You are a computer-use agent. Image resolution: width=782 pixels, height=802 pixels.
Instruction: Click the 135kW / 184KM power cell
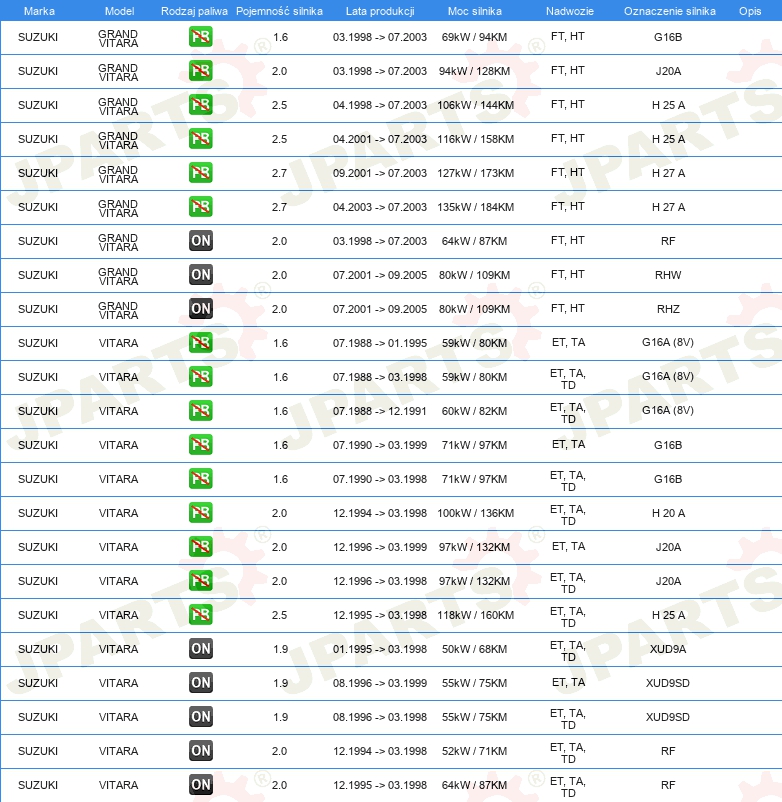[x=476, y=207]
